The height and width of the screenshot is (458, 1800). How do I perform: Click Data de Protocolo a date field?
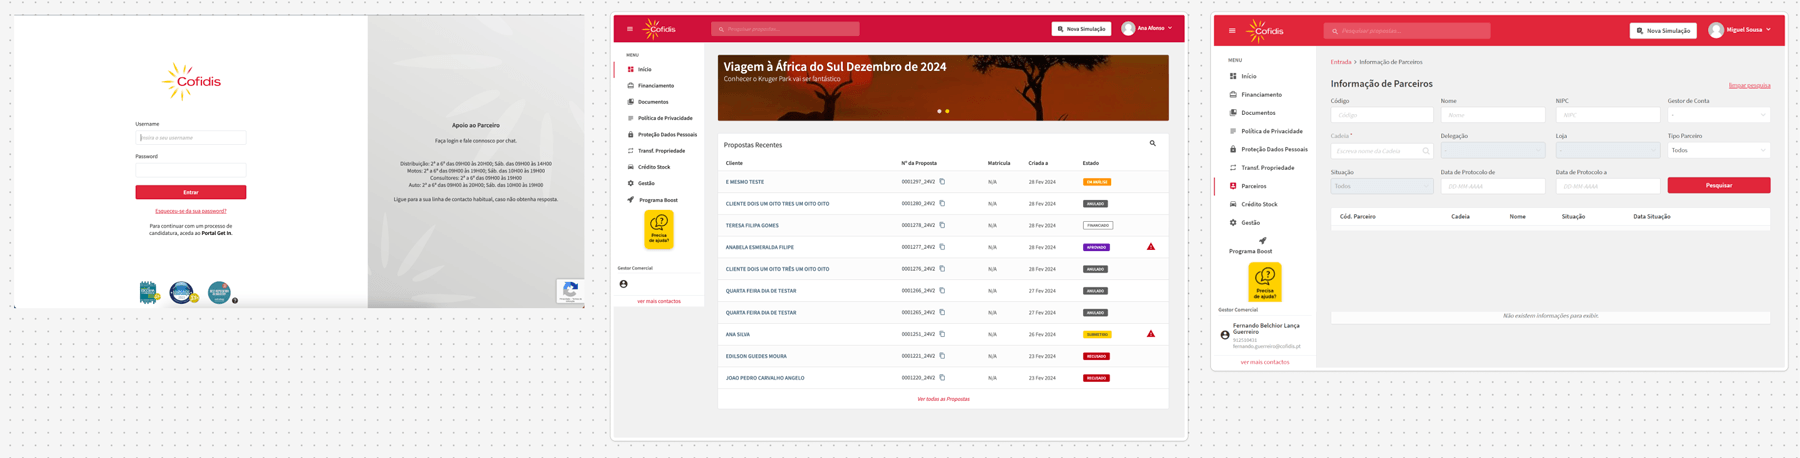[x=1608, y=186]
